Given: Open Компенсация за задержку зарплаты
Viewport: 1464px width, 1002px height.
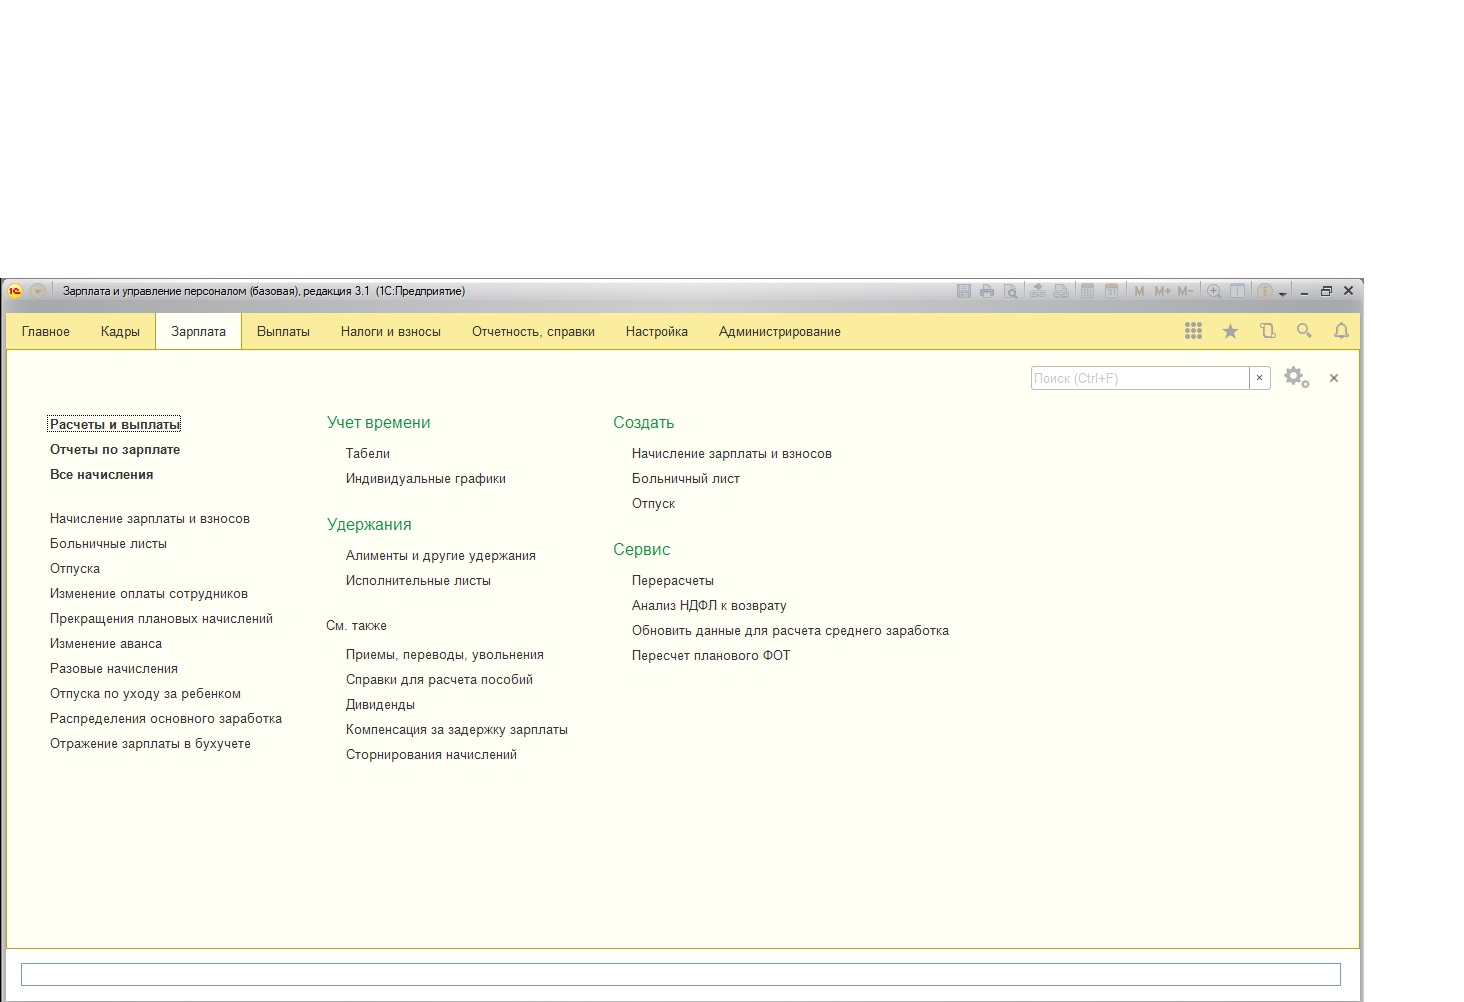Looking at the screenshot, I should tap(457, 730).
